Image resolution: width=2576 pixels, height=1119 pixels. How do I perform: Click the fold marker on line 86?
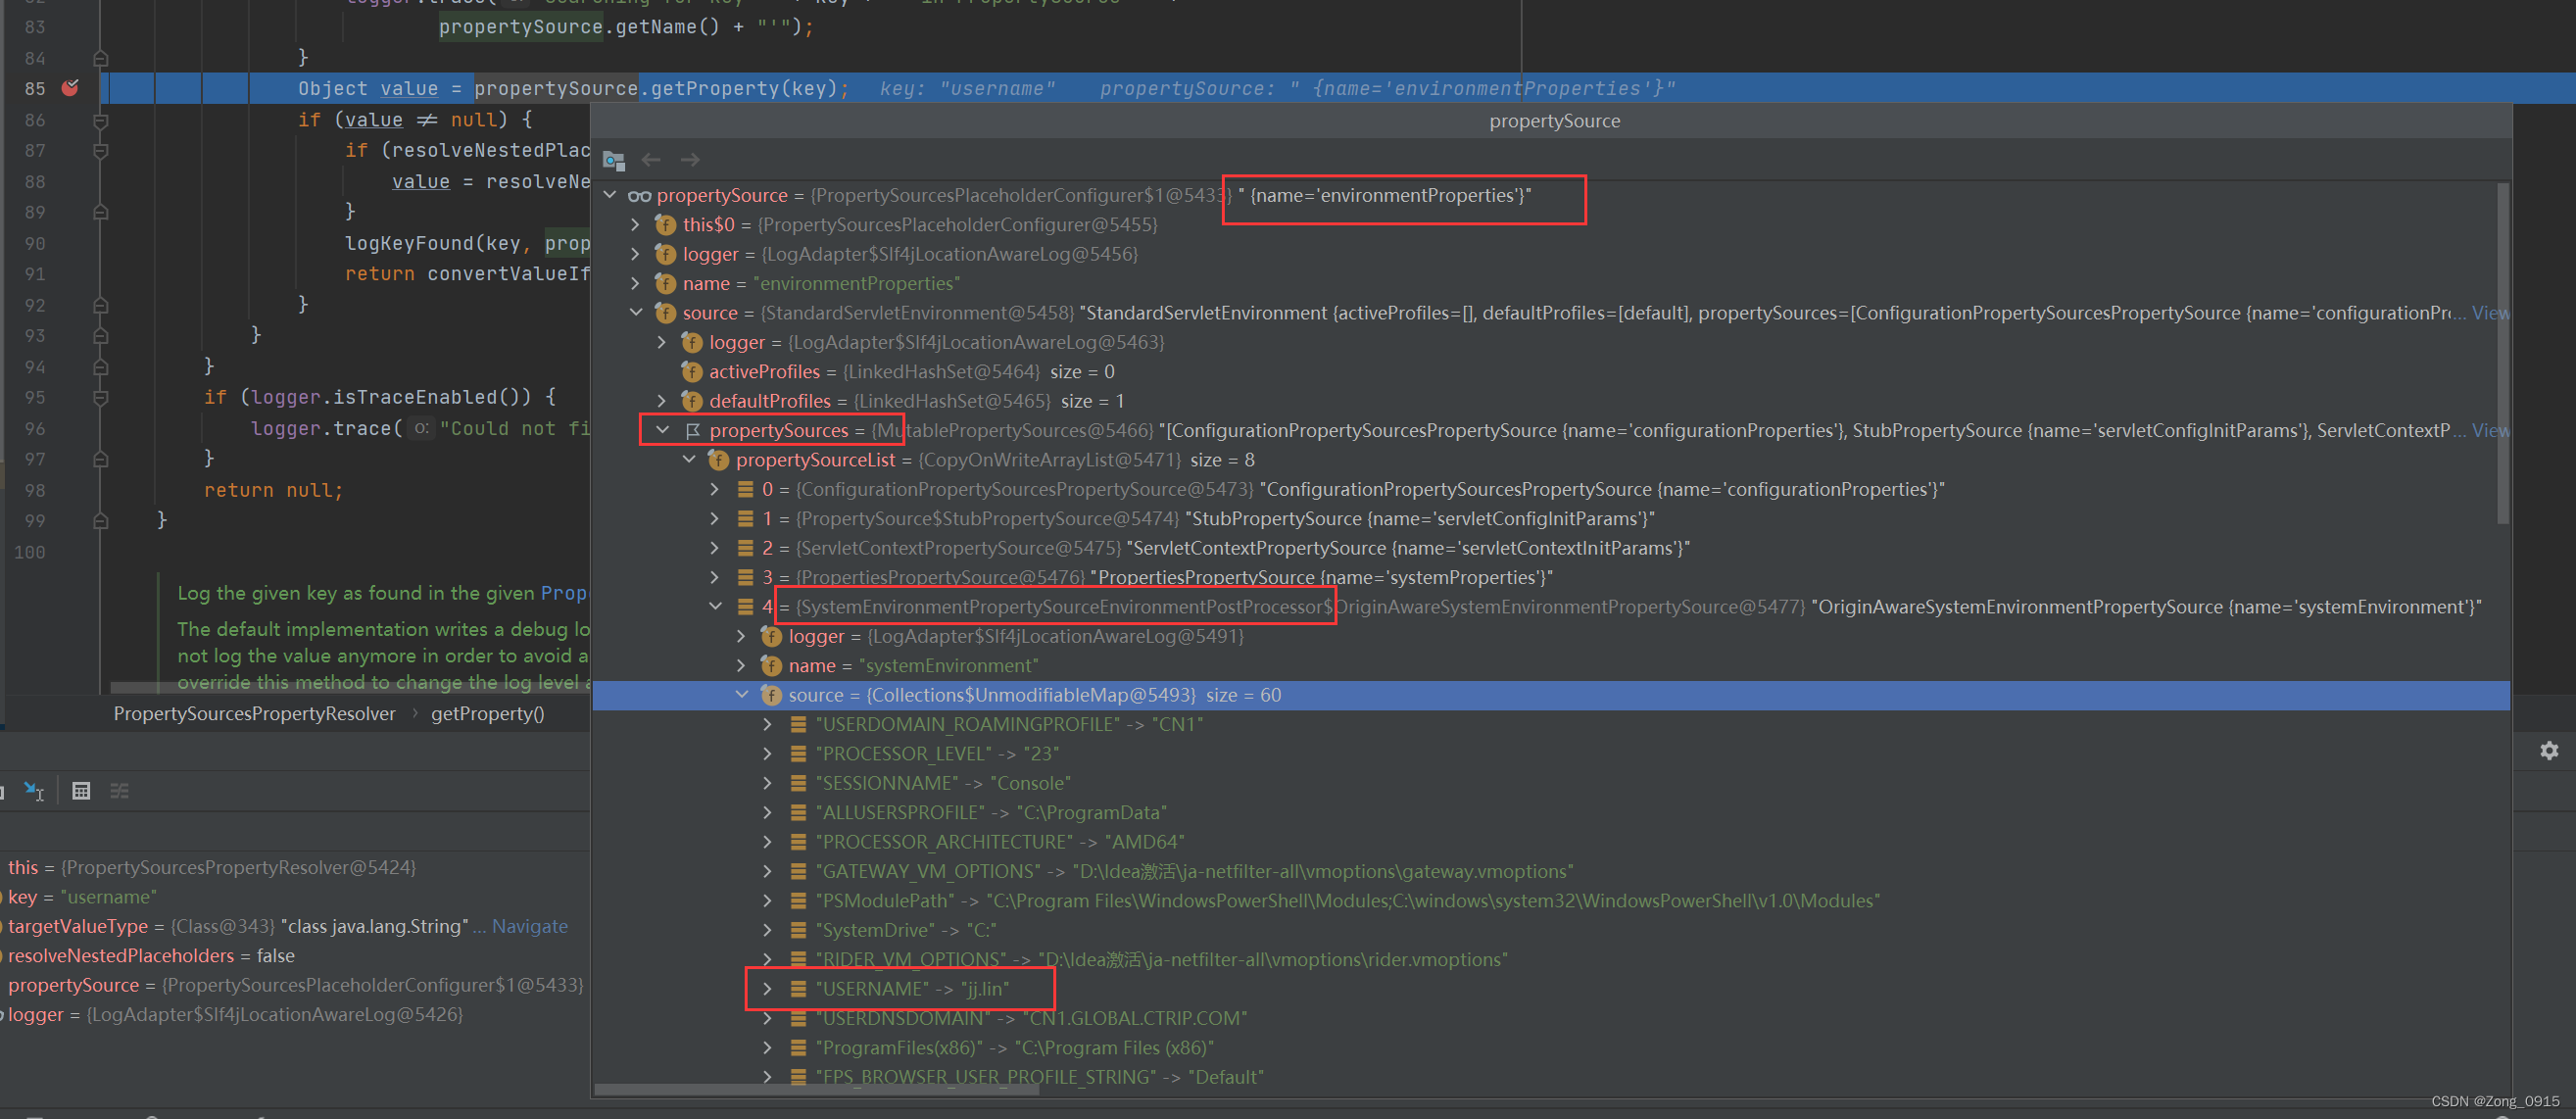tap(100, 120)
